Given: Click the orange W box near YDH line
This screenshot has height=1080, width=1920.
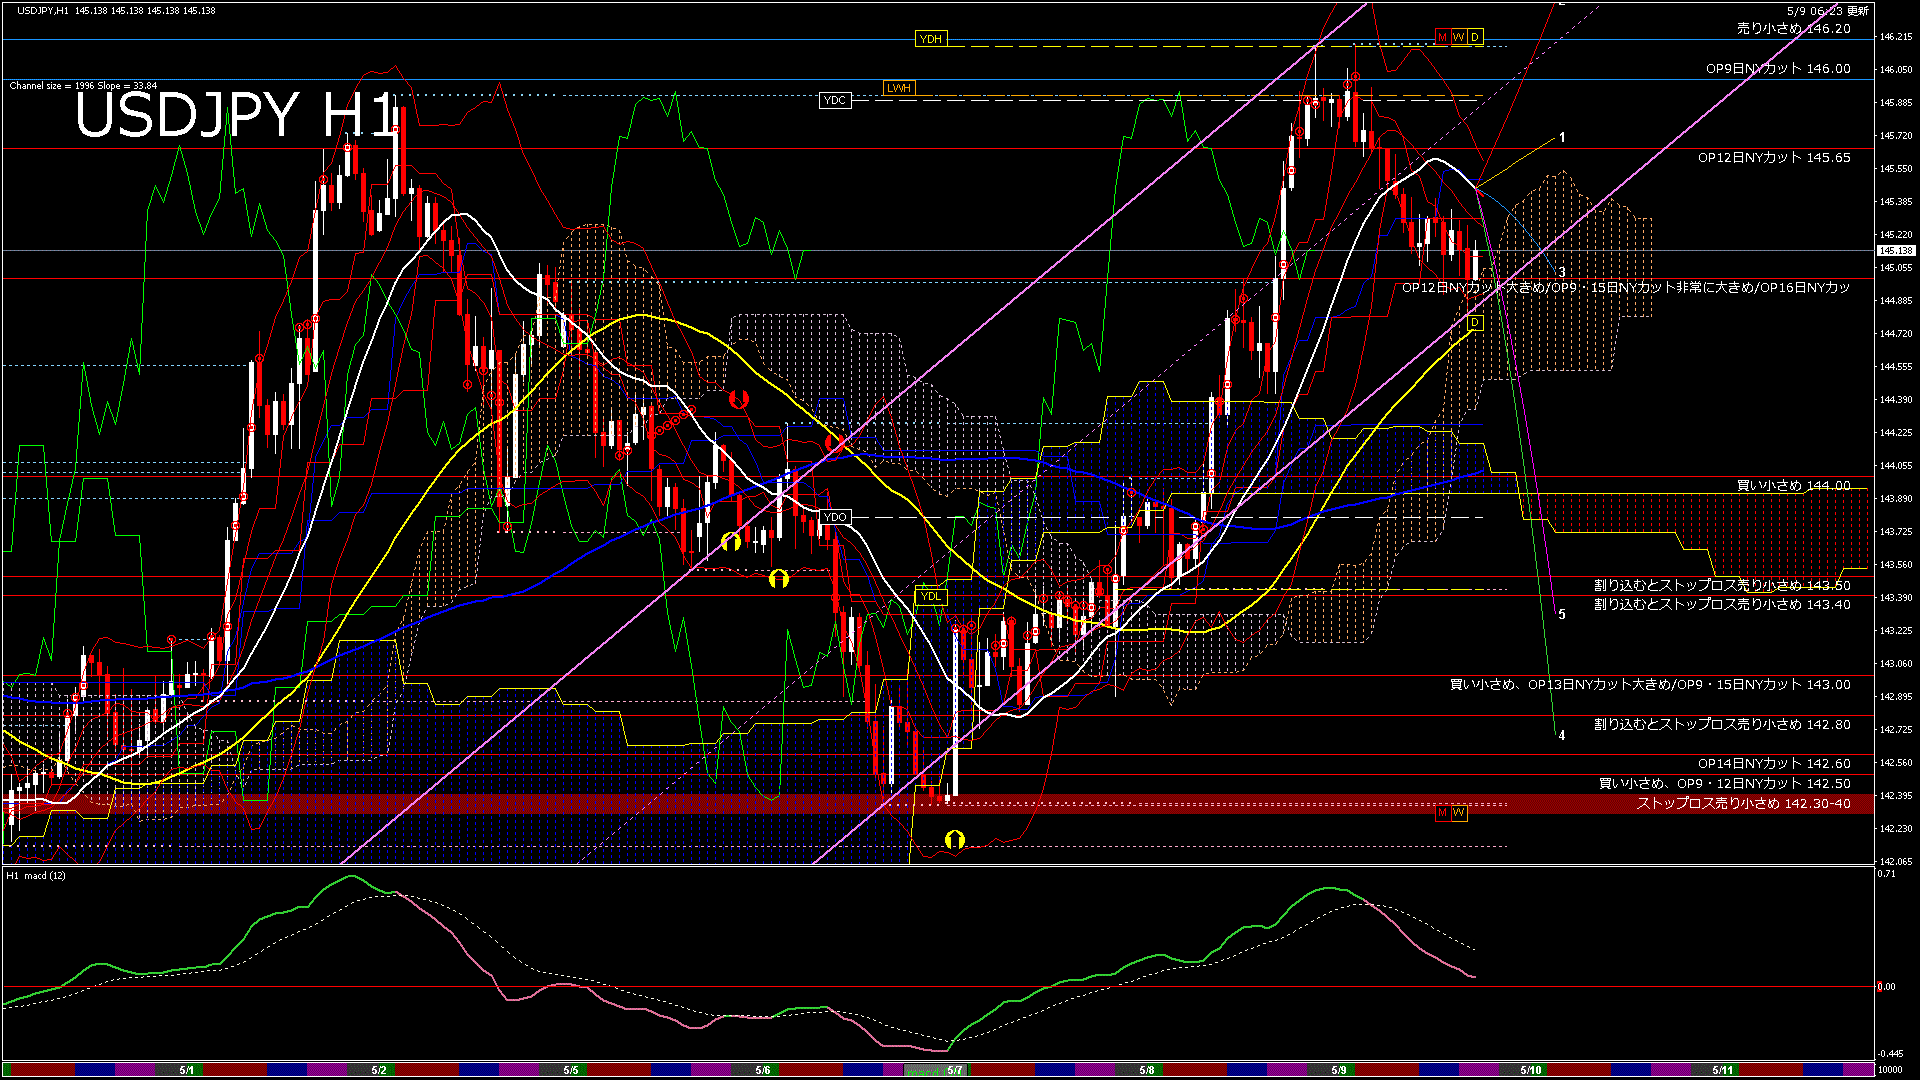Looking at the screenshot, I should [1458, 37].
